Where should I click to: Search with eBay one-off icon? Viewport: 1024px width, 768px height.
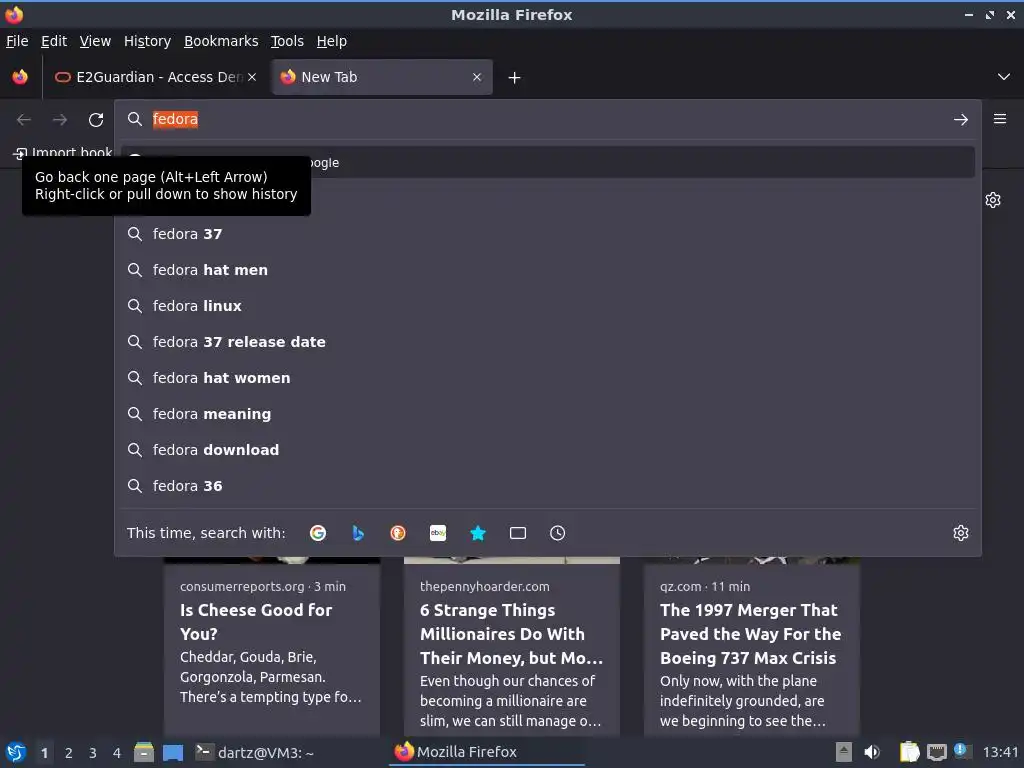click(x=438, y=533)
